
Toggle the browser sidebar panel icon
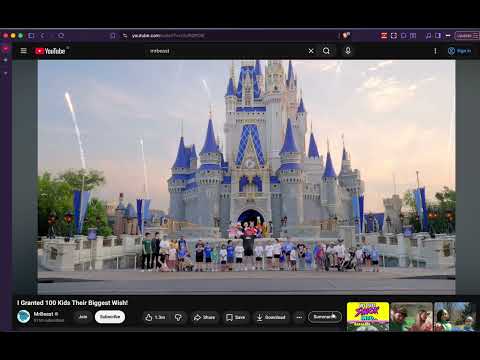[31, 35]
